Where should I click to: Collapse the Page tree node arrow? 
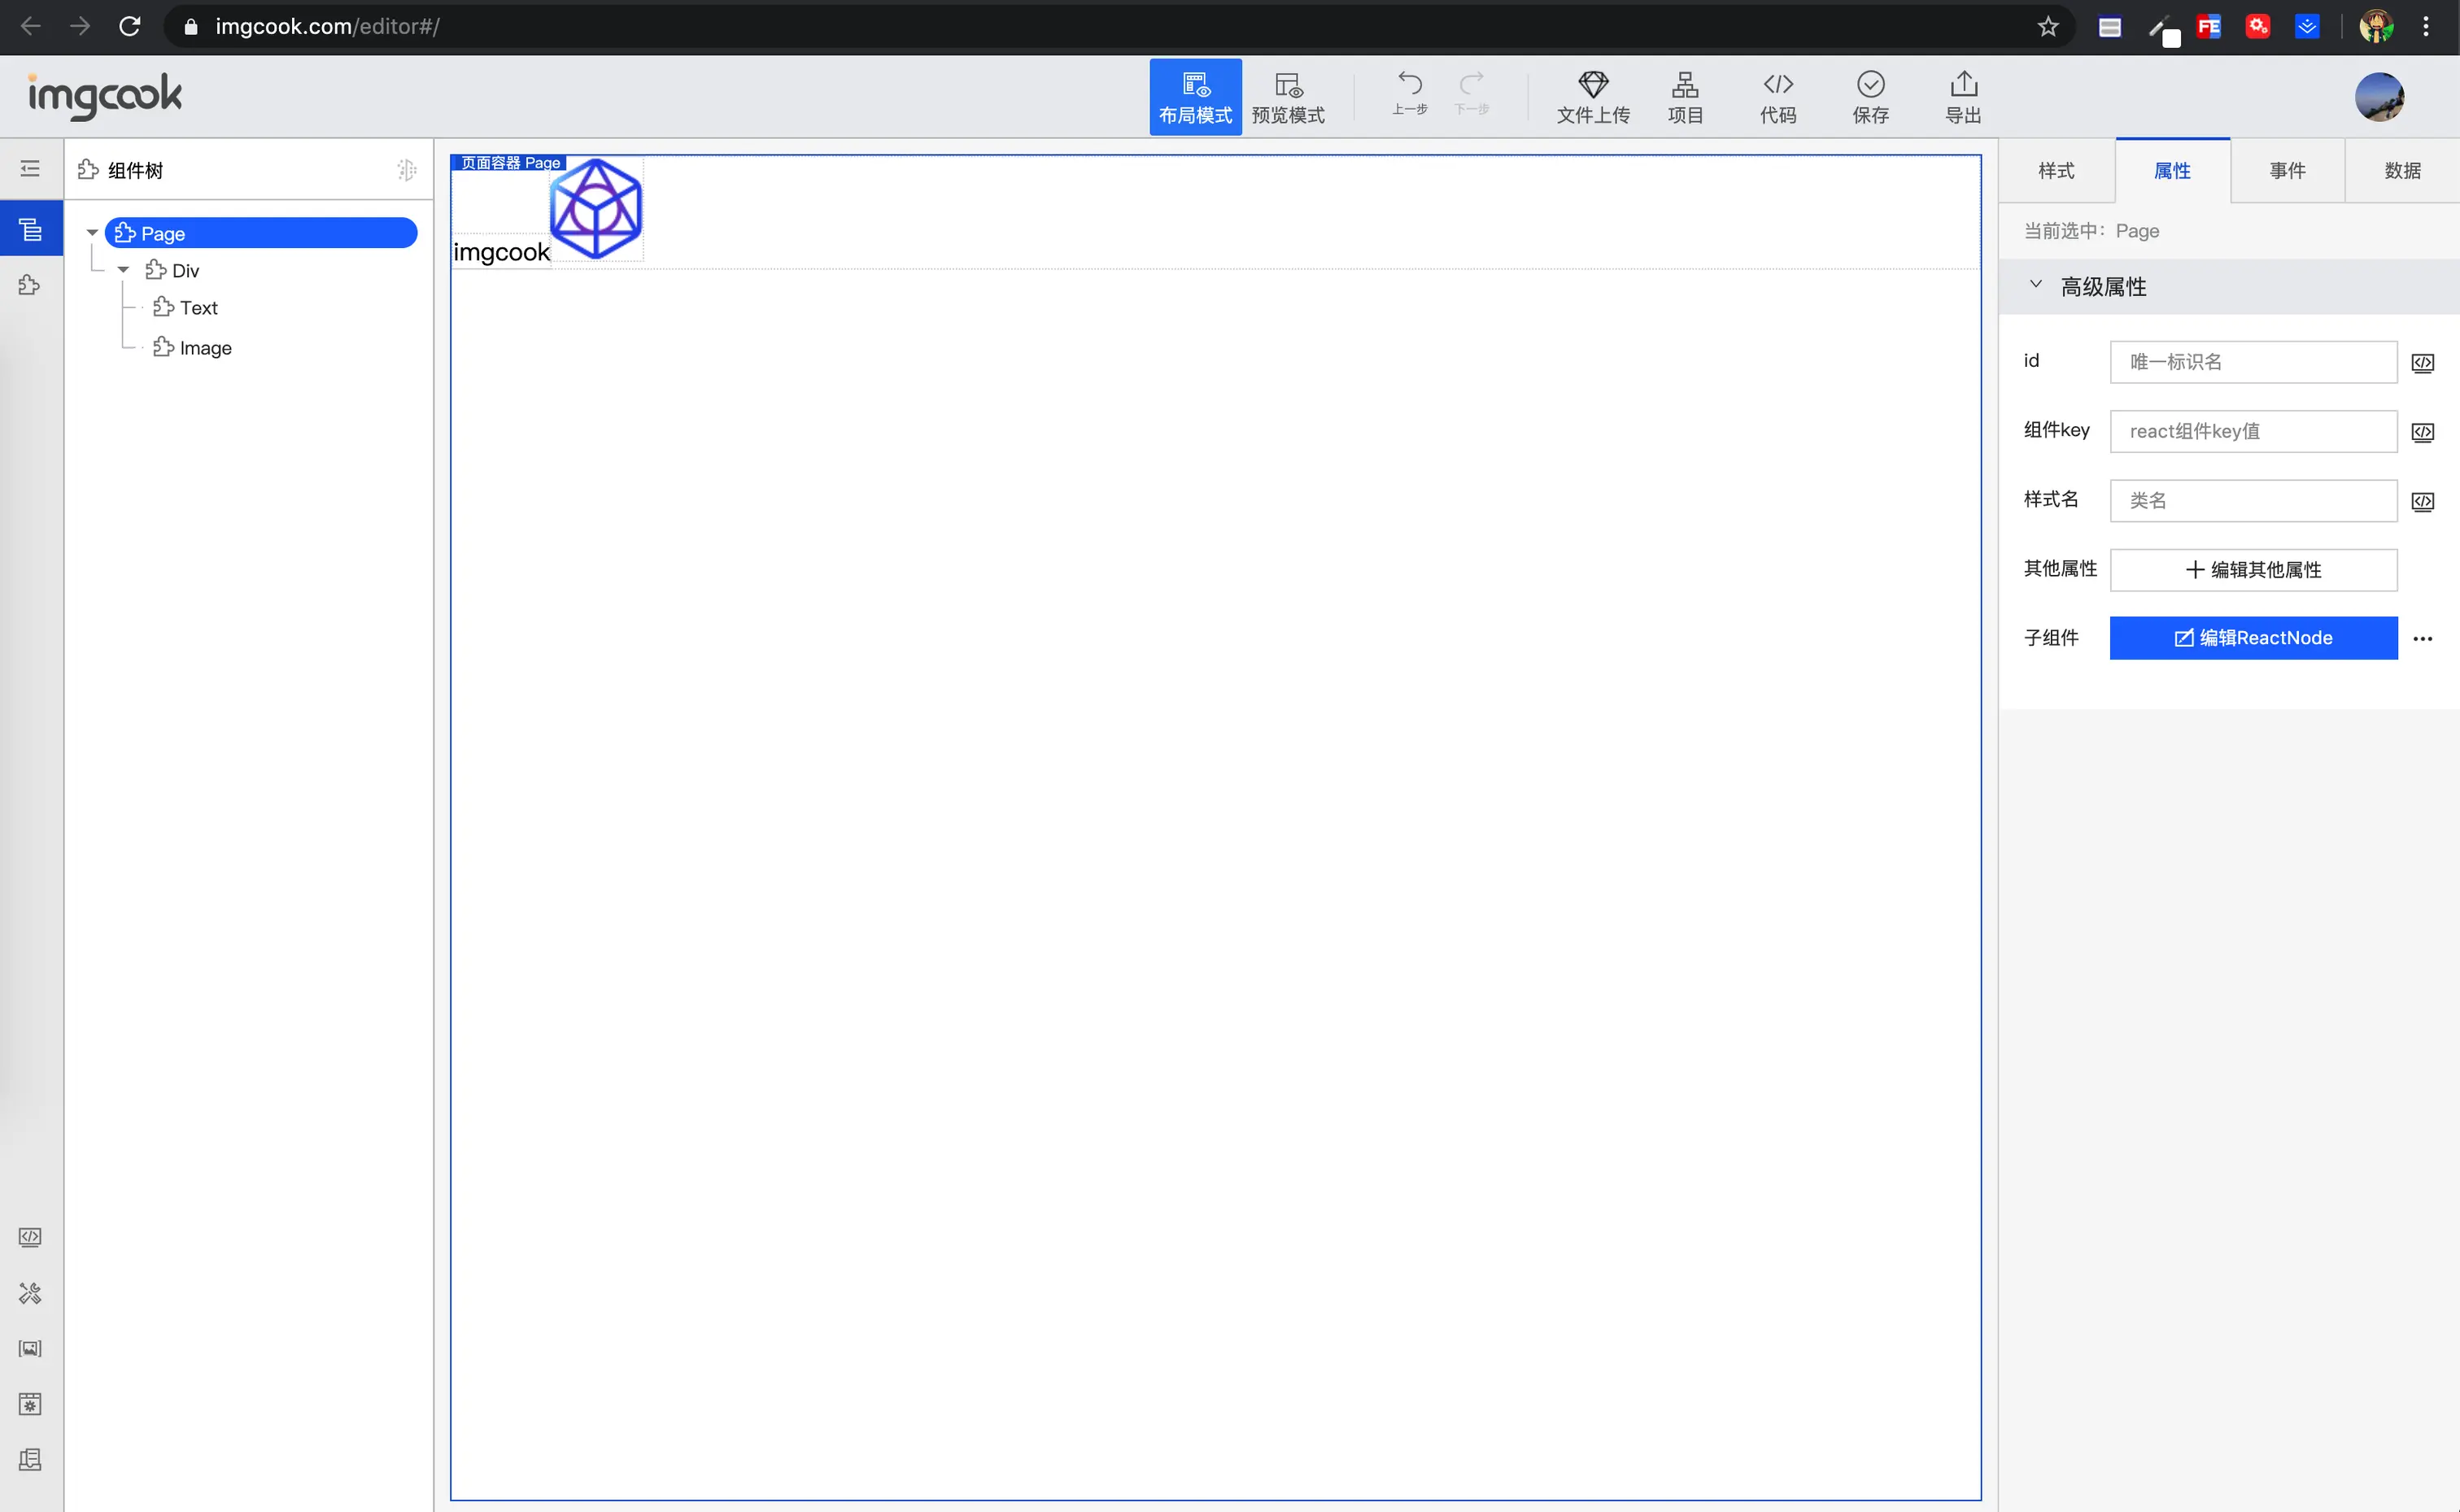(x=92, y=233)
